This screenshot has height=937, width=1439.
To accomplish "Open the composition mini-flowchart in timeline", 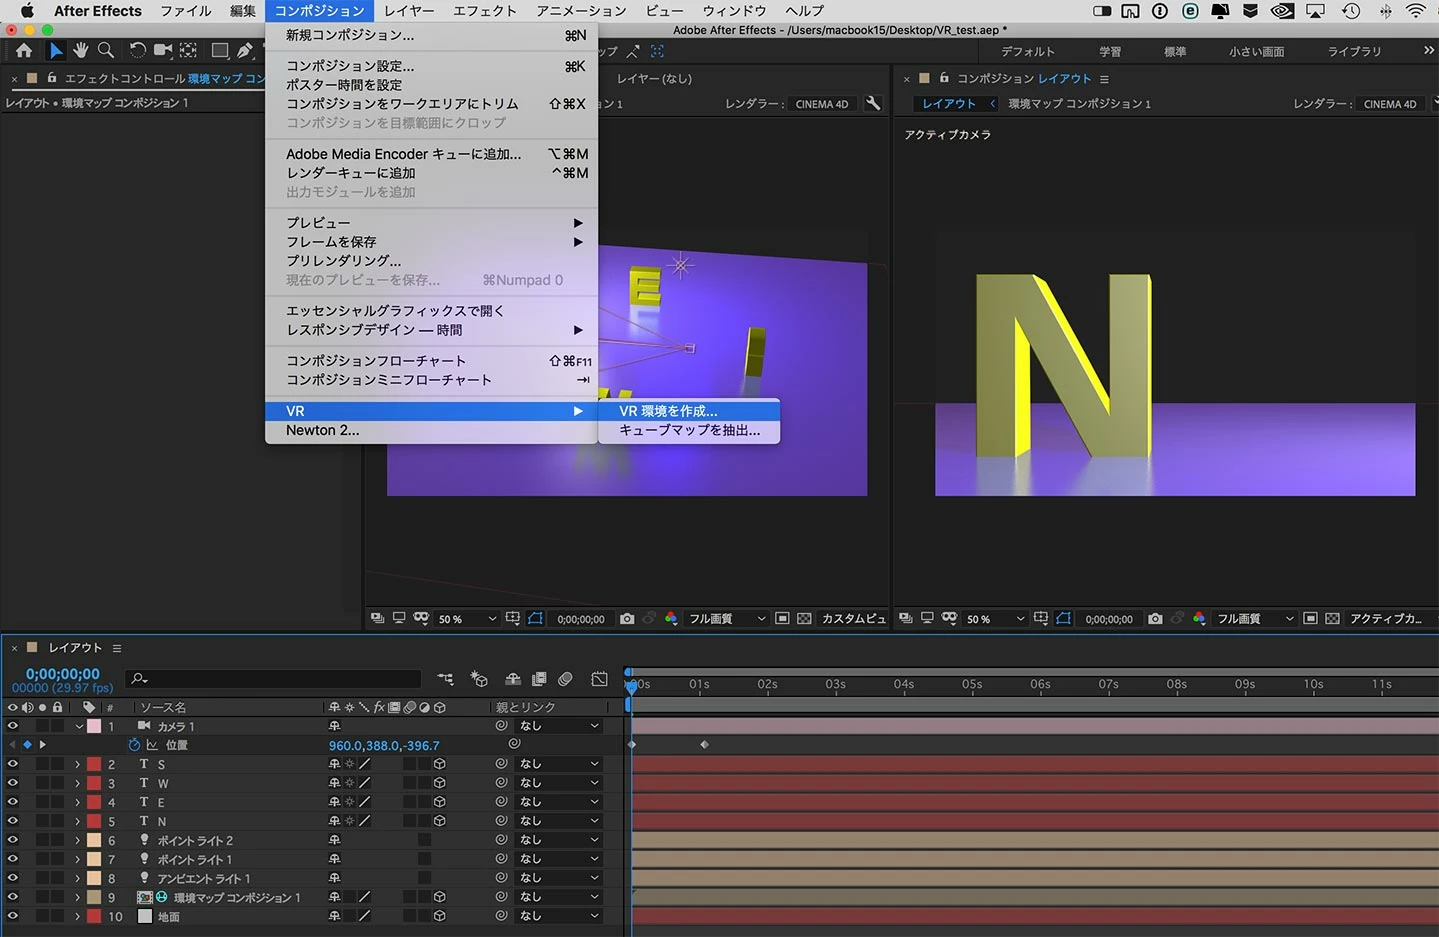I will click(x=446, y=679).
